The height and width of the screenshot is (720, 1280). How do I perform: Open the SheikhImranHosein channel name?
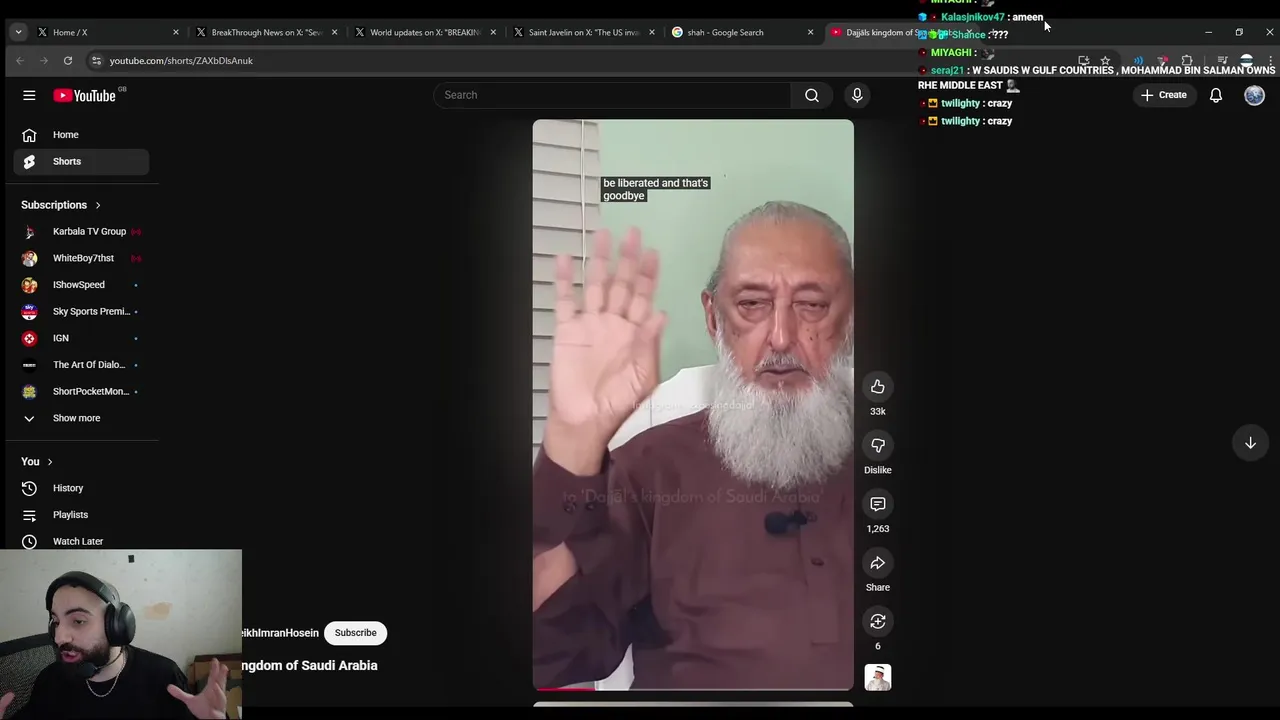tap(280, 633)
